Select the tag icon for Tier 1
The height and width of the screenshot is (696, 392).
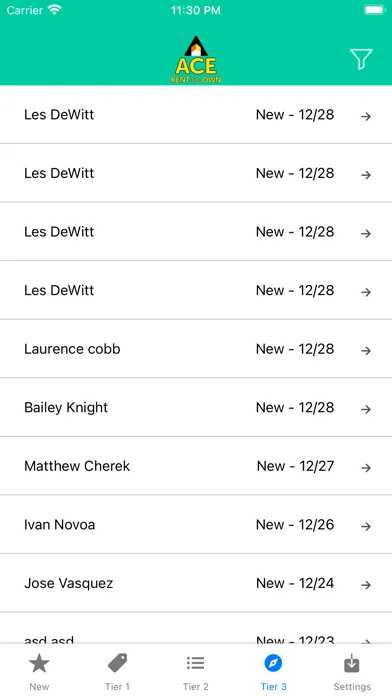click(117, 663)
